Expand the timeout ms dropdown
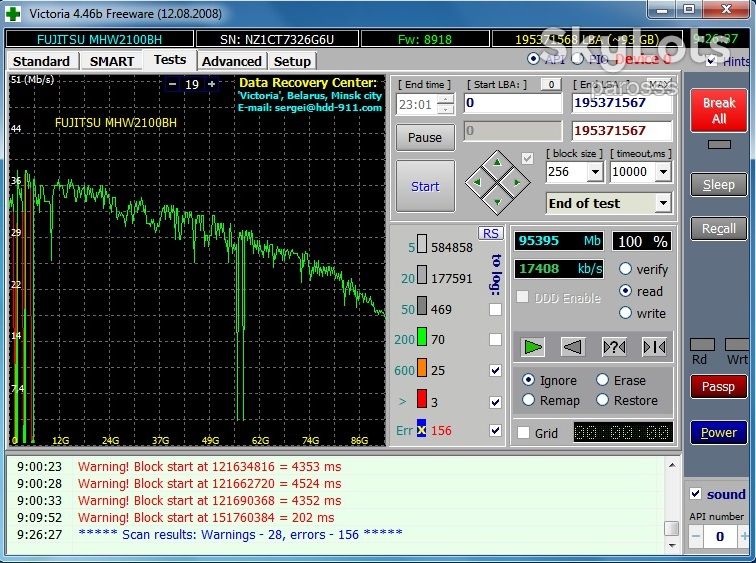756x563 pixels. (664, 172)
